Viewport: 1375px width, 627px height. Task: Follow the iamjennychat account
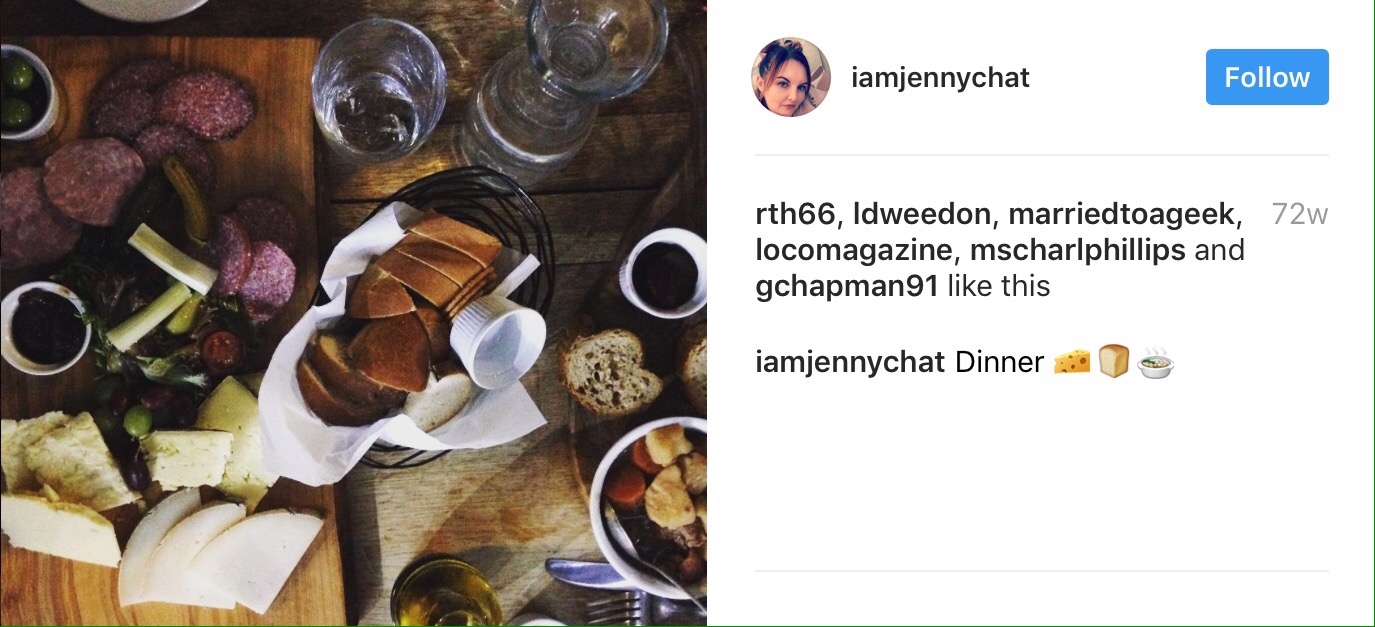pyautogui.click(x=1266, y=77)
